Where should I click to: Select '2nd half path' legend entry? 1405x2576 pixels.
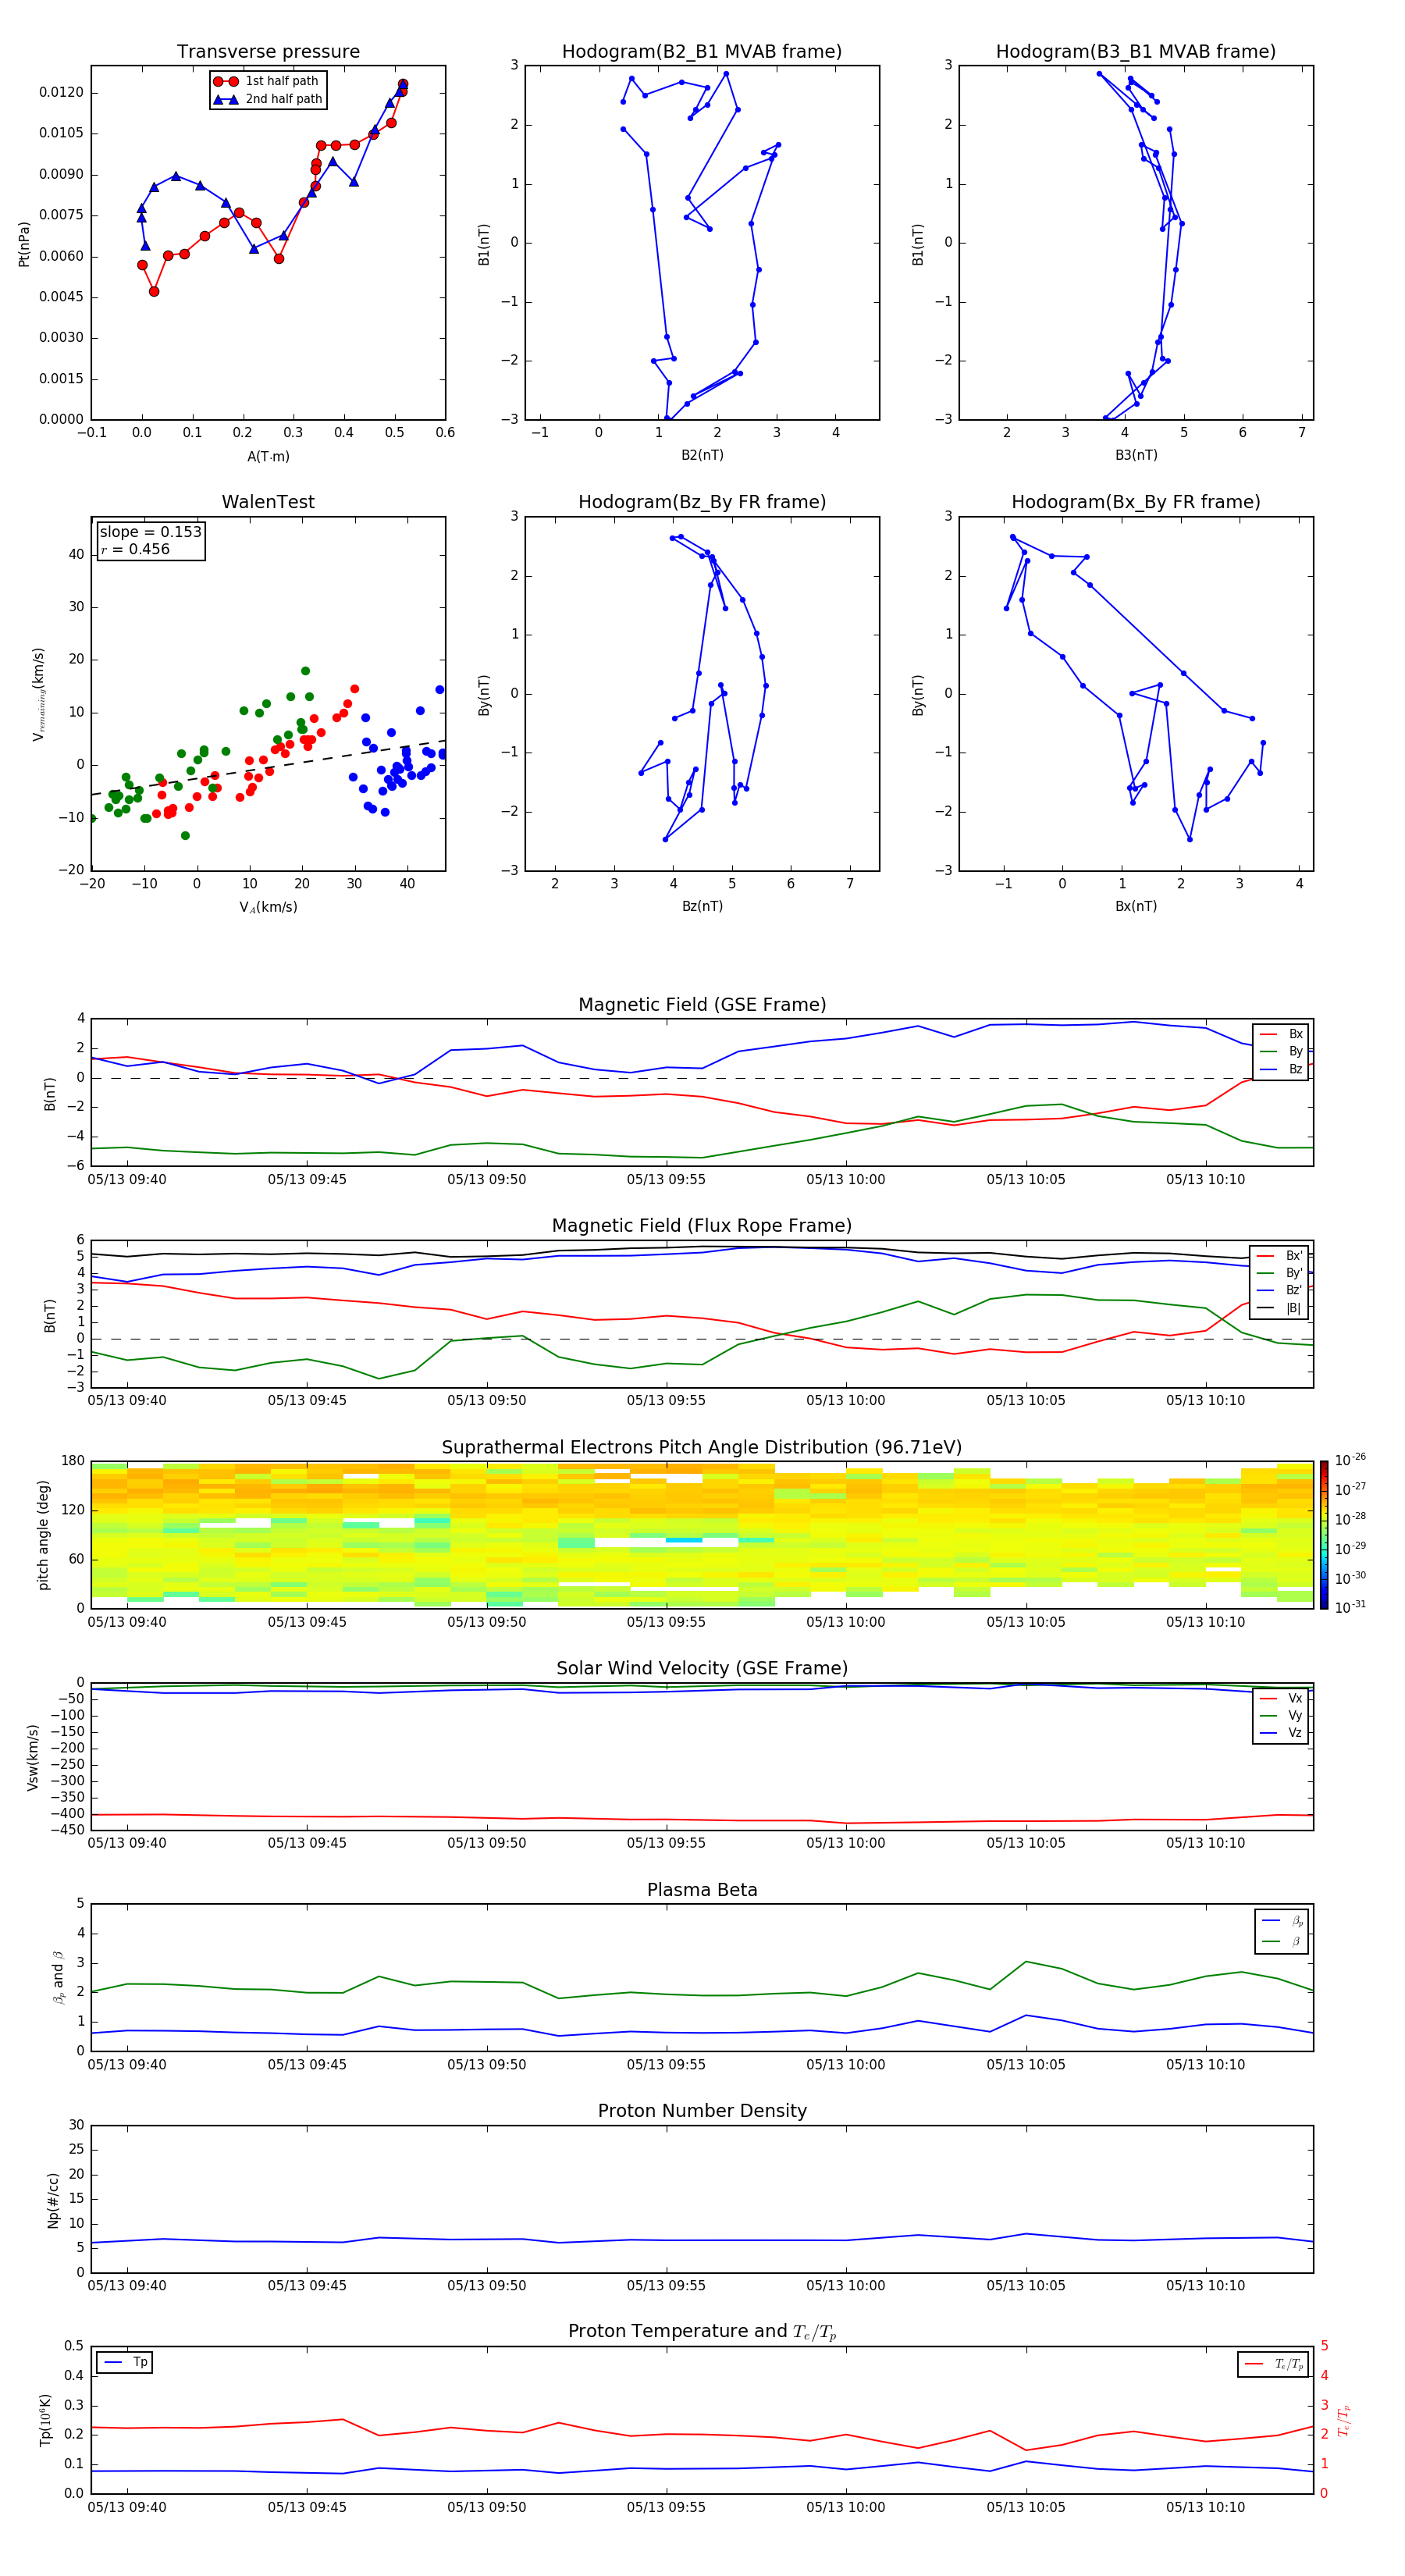267,99
